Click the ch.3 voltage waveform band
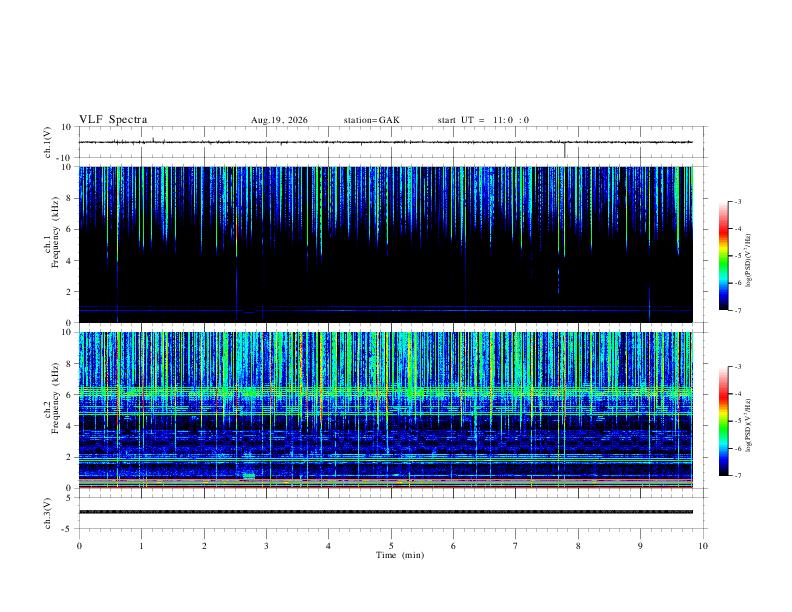 [x=385, y=512]
